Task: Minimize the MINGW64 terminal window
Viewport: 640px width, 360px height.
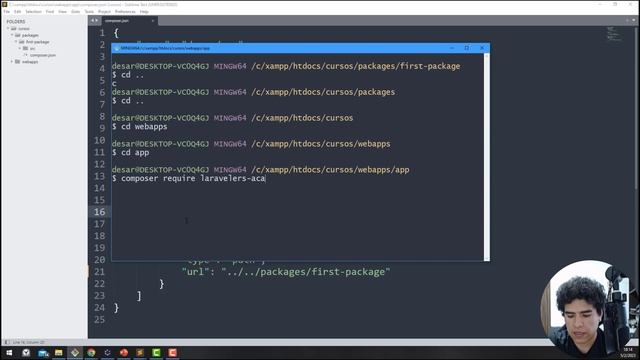Action: point(452,48)
